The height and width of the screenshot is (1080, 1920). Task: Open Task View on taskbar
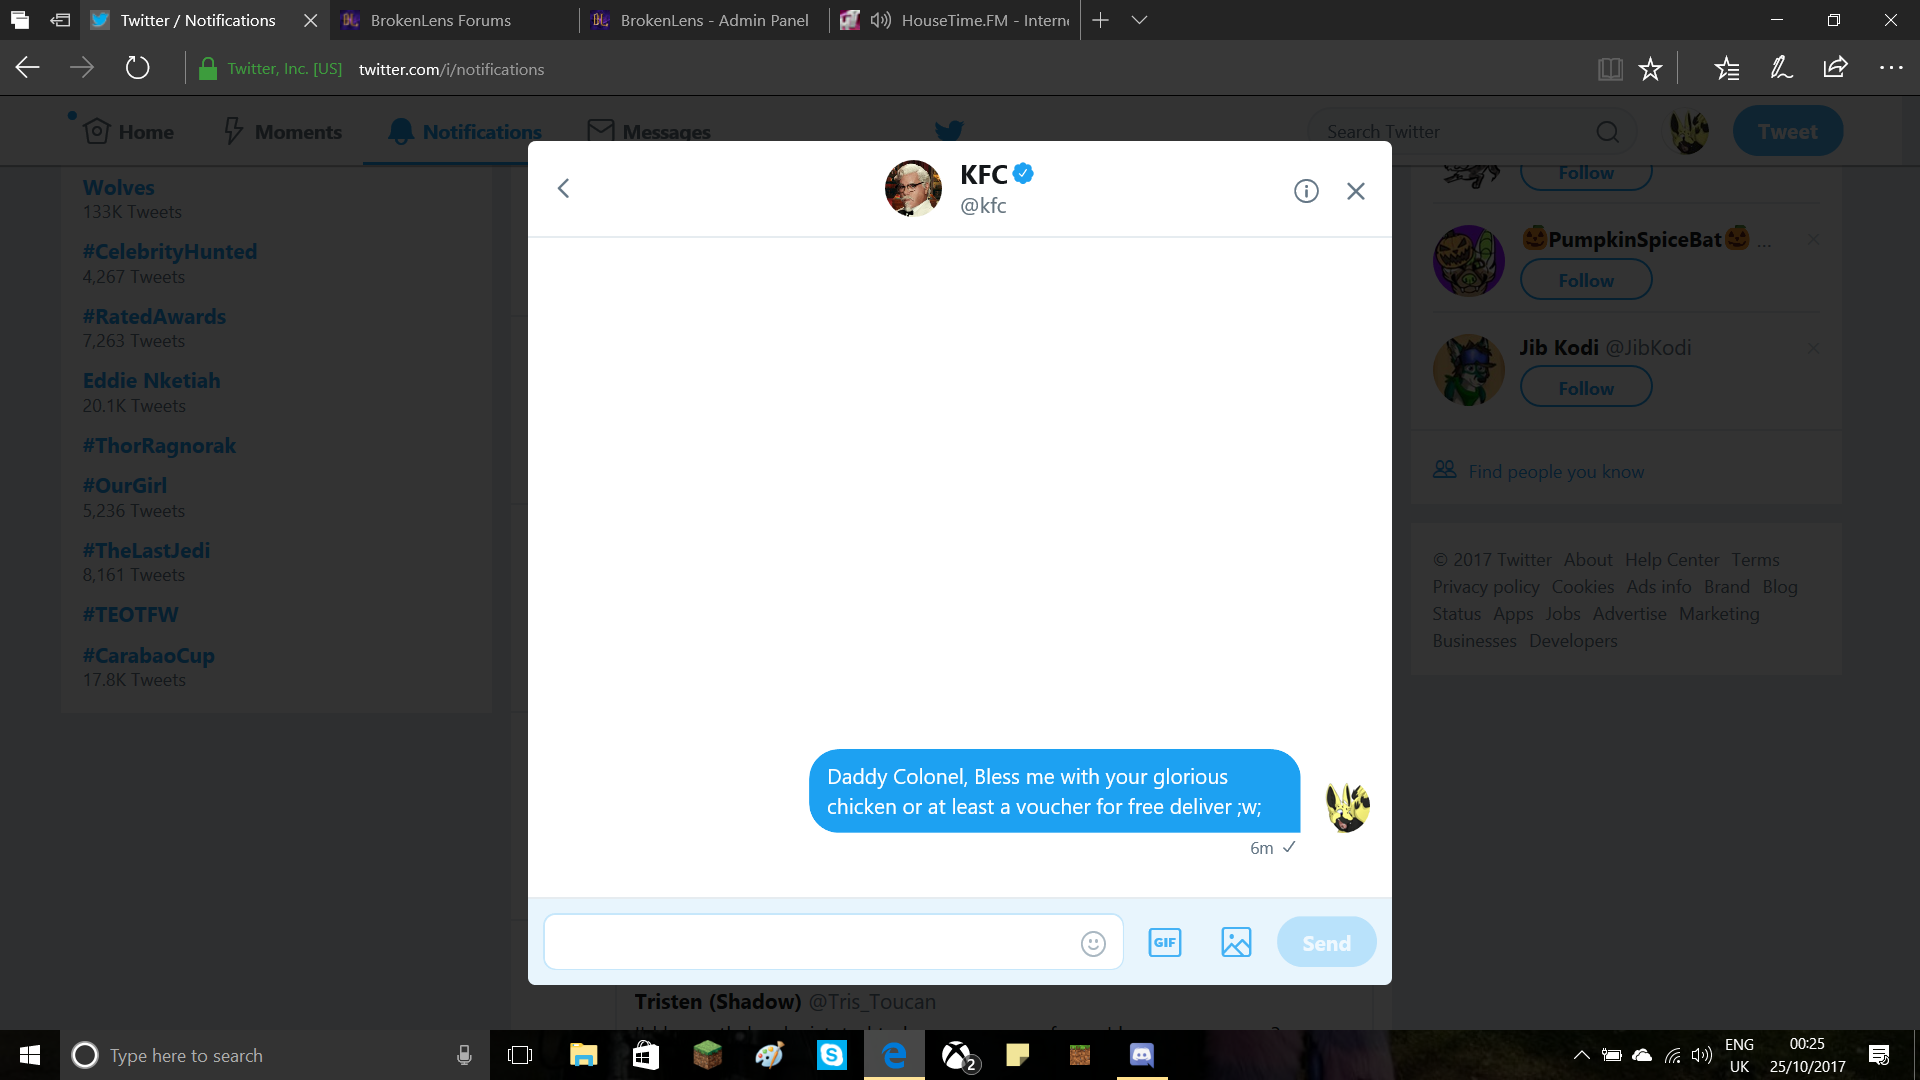tap(520, 1055)
